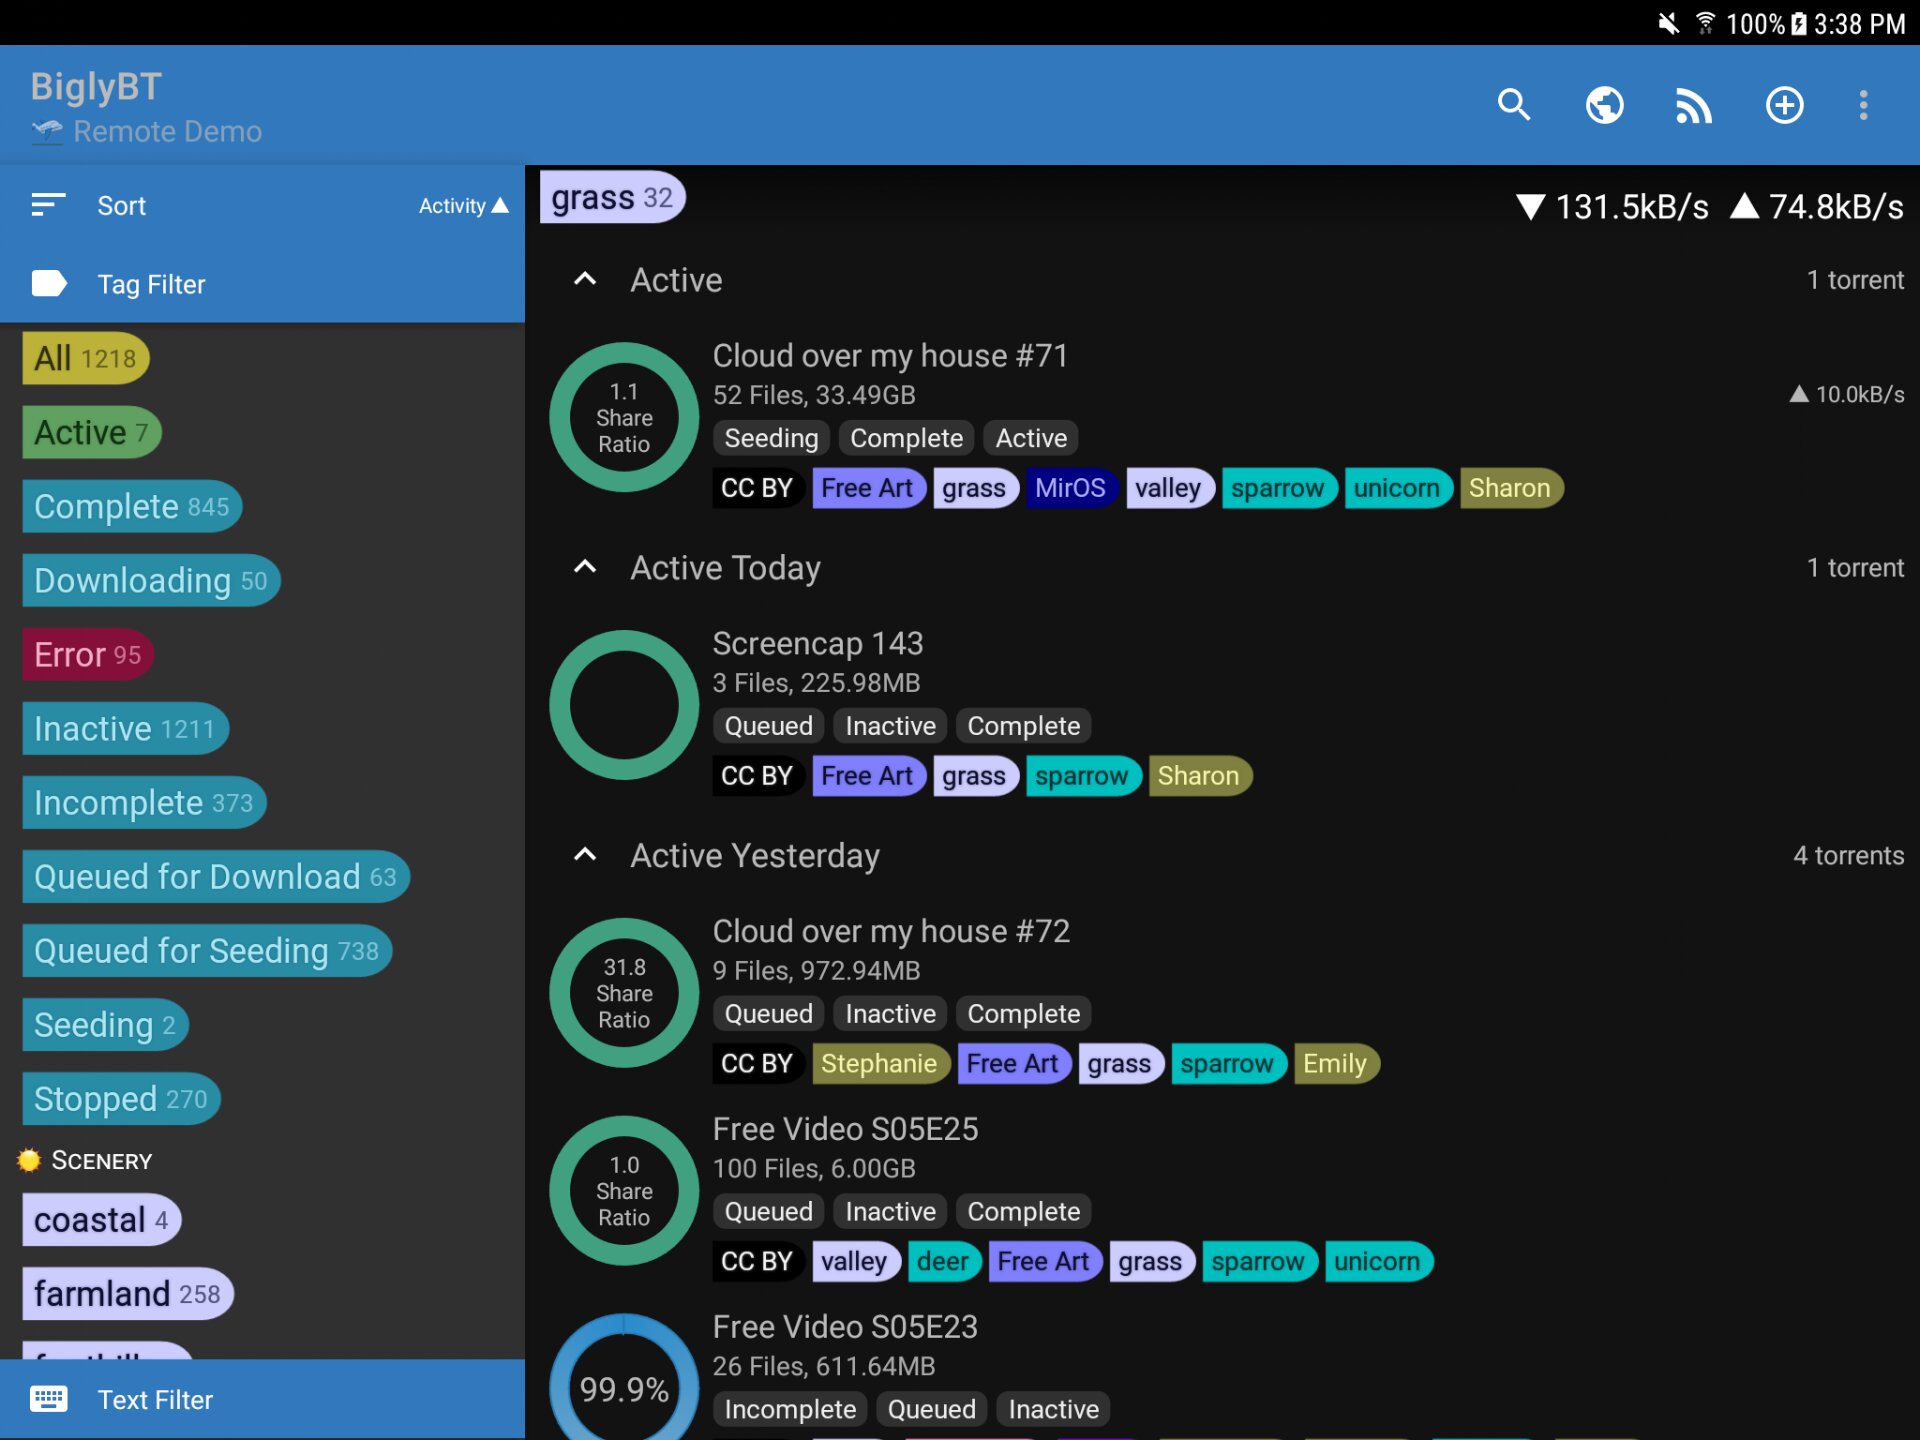This screenshot has height=1440, width=1920.
Task: Collapse the Active Yesterday section
Action: (x=585, y=856)
